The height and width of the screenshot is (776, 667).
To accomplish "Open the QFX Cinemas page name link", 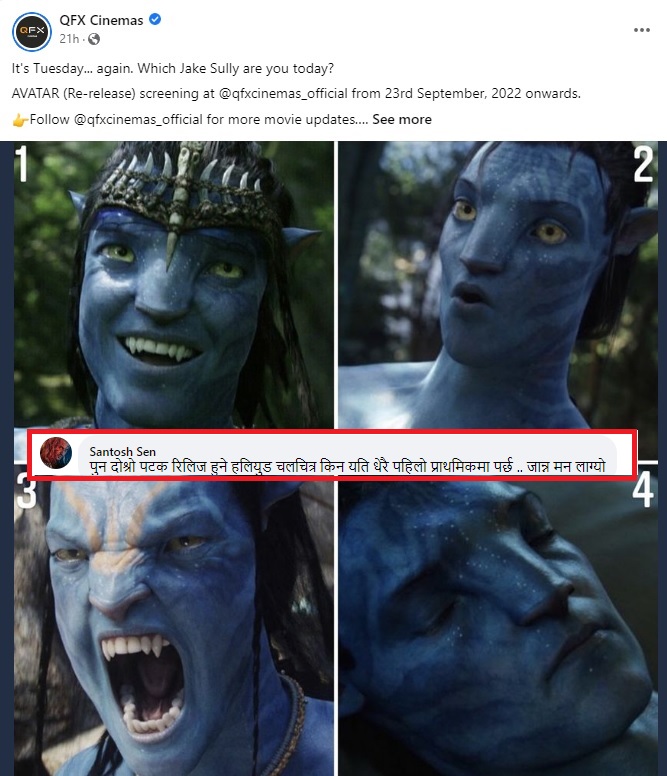I will pos(101,20).
